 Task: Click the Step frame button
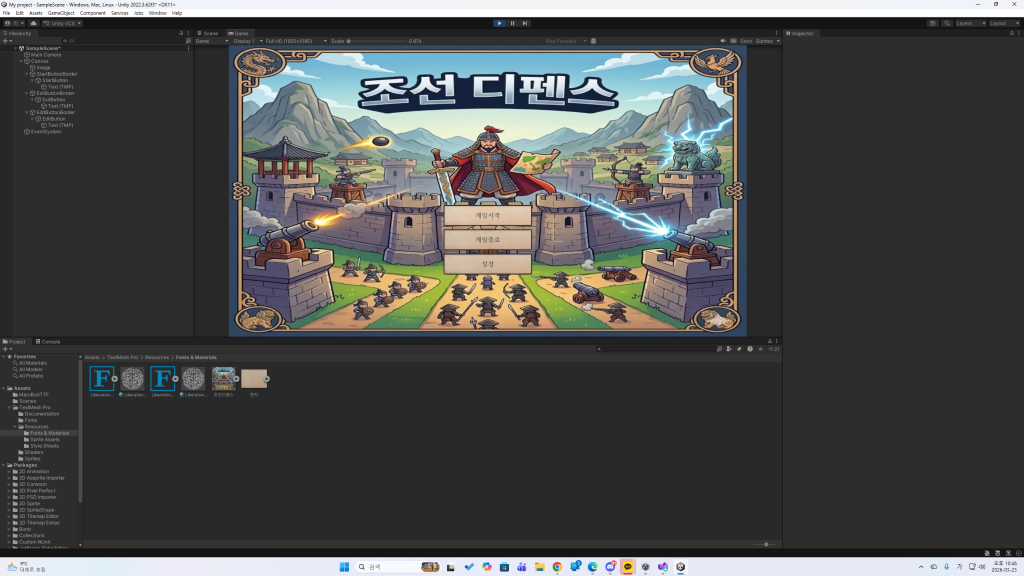click(525, 23)
